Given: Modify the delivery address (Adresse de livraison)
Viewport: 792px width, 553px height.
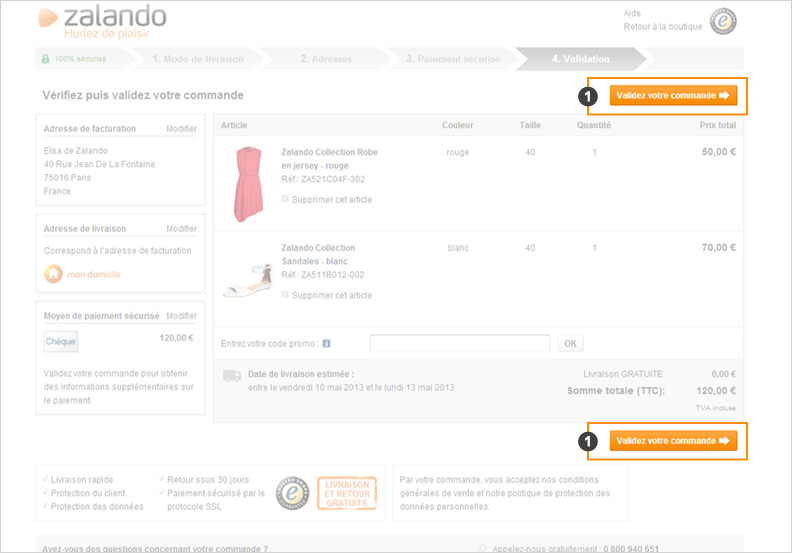Looking at the screenshot, I should pos(181,229).
